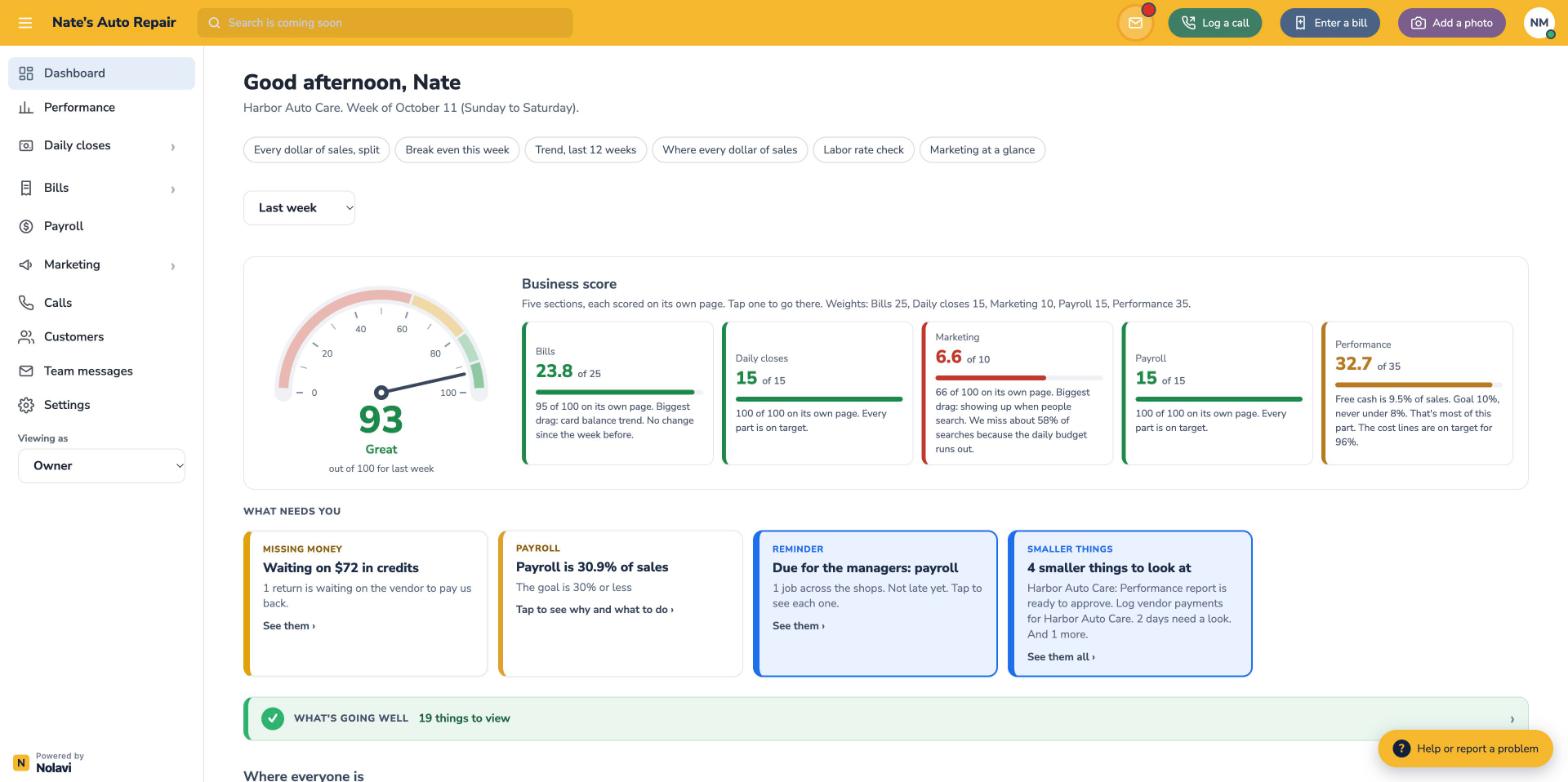
Task: Click the Dashboard grid icon
Action: click(26, 73)
